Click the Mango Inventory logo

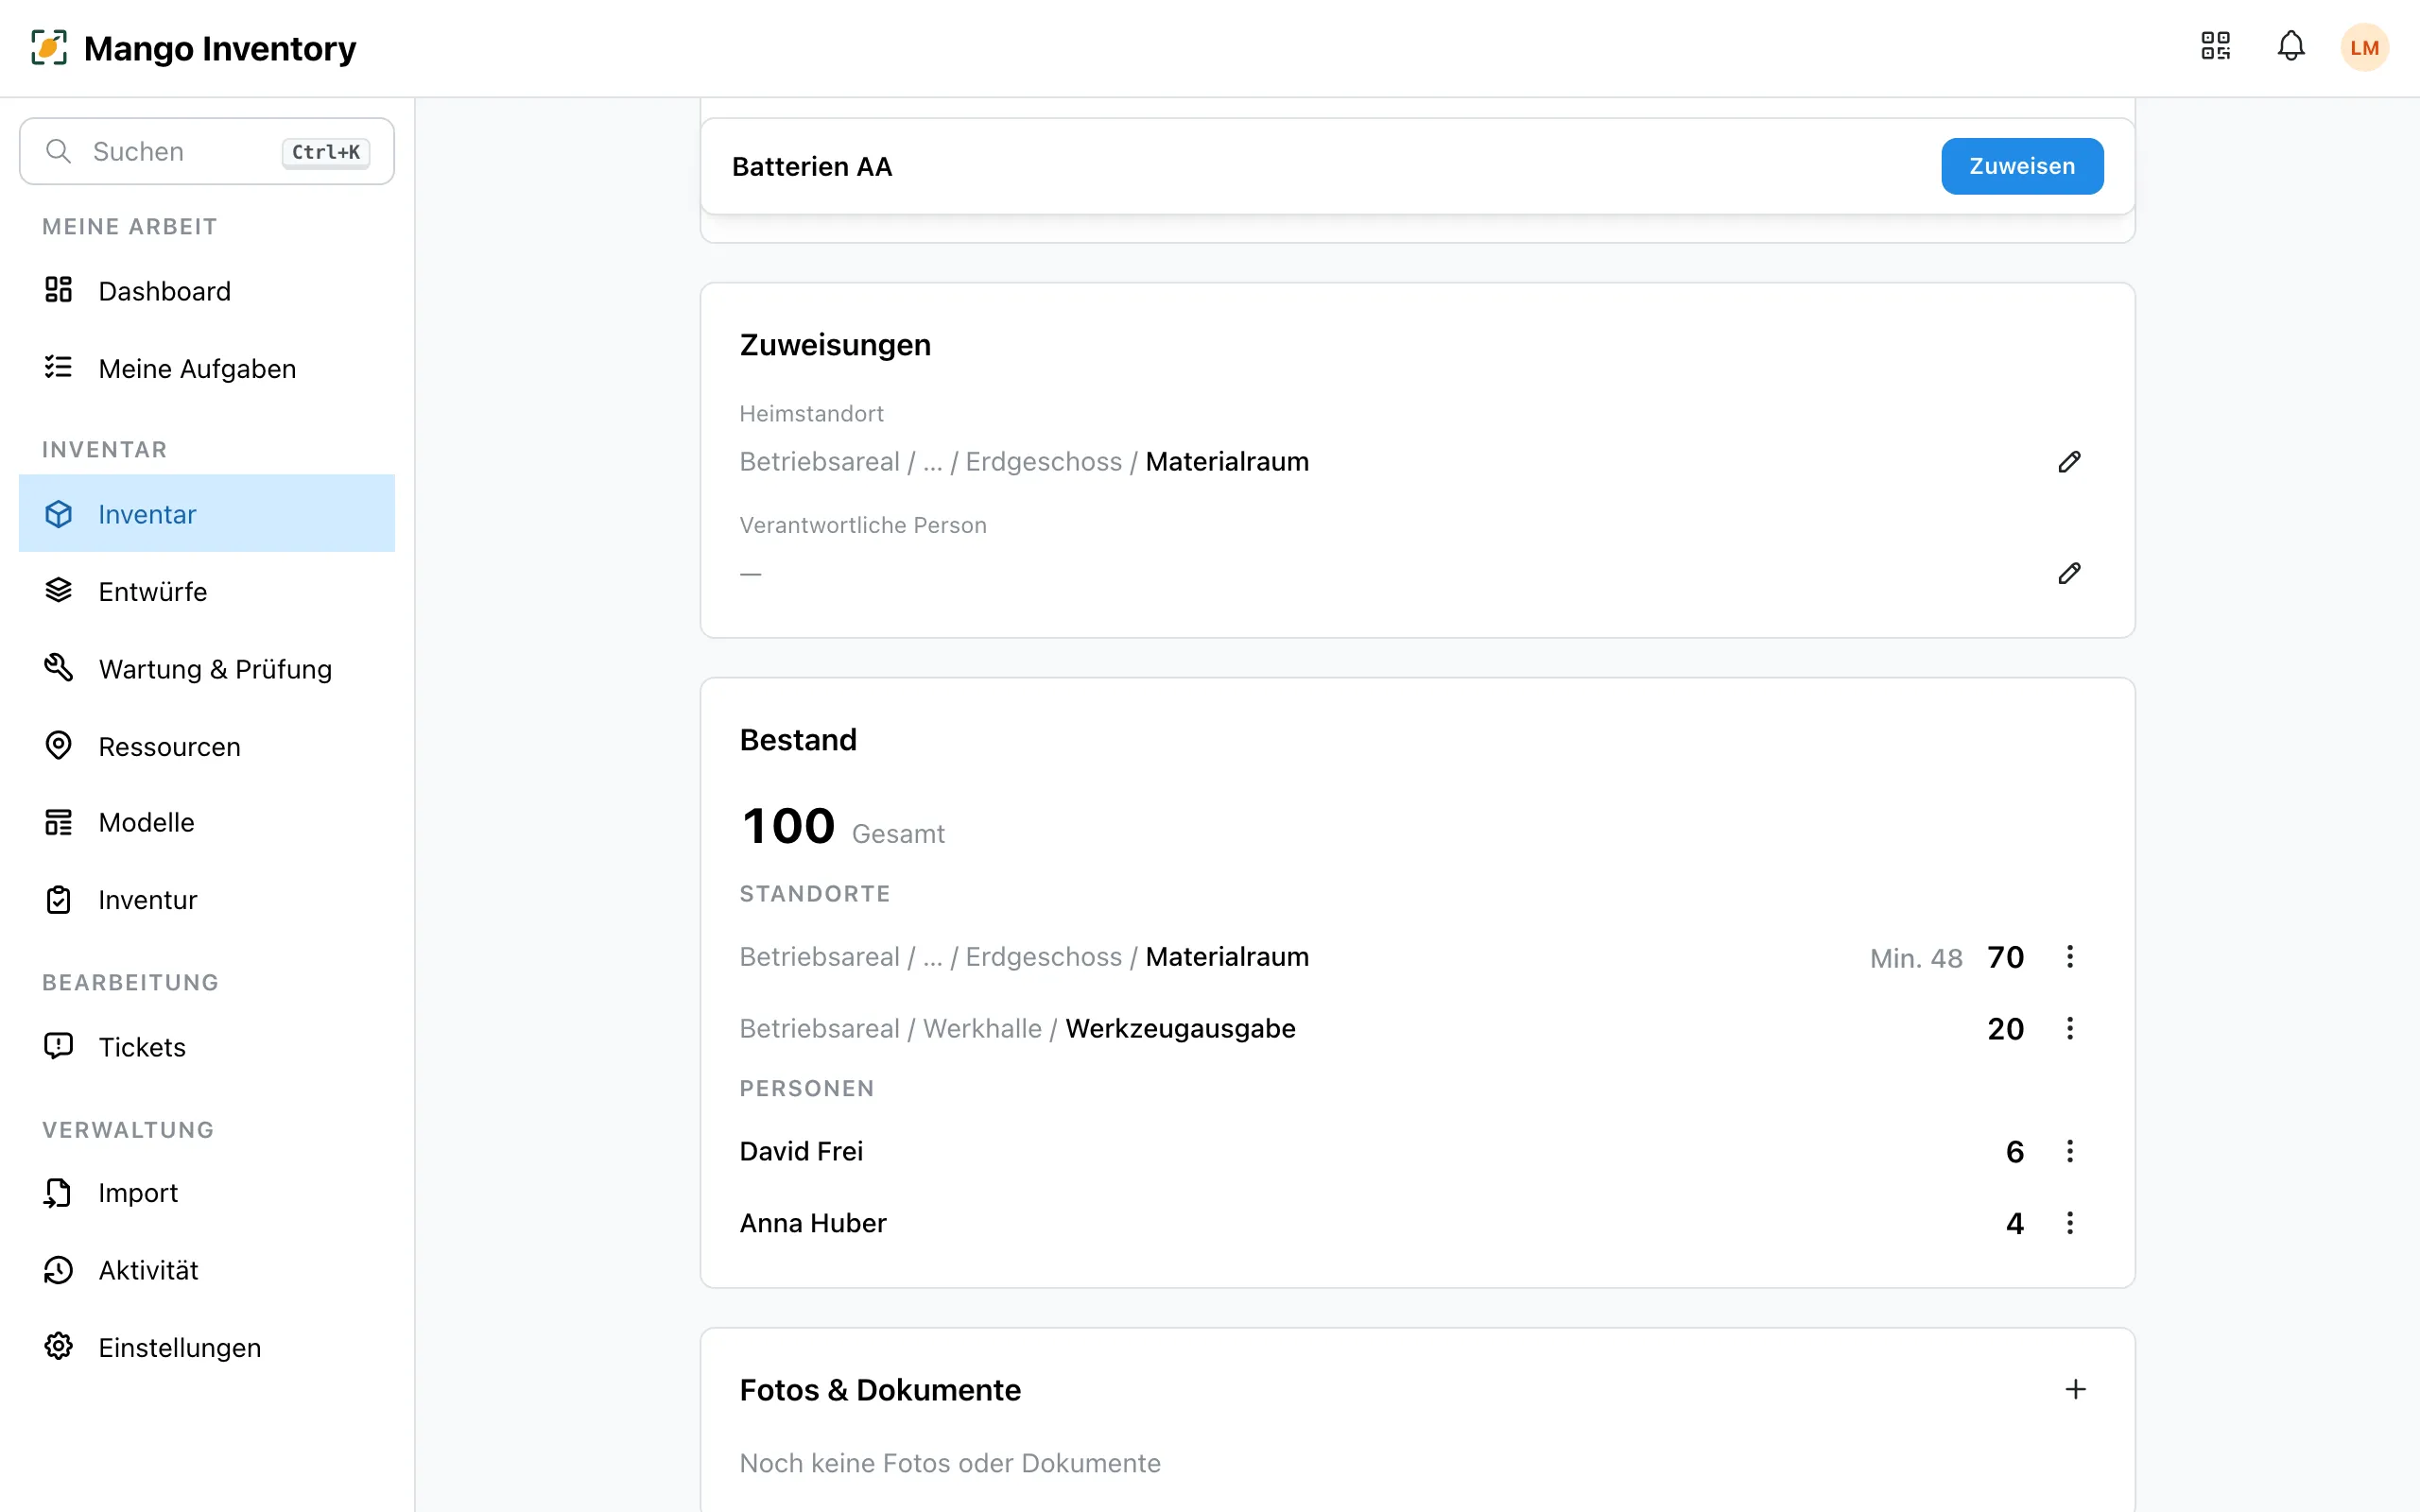point(194,48)
